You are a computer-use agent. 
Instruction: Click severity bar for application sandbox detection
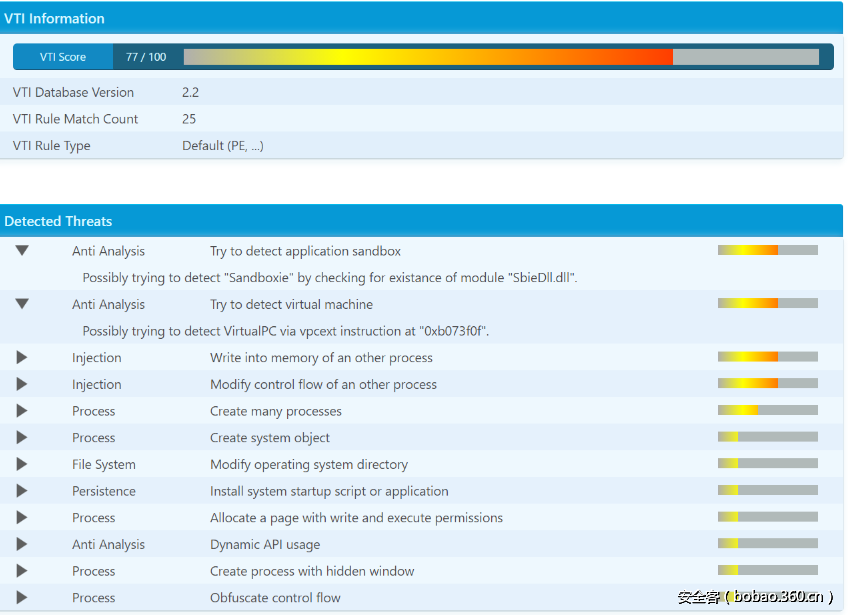[767, 251]
